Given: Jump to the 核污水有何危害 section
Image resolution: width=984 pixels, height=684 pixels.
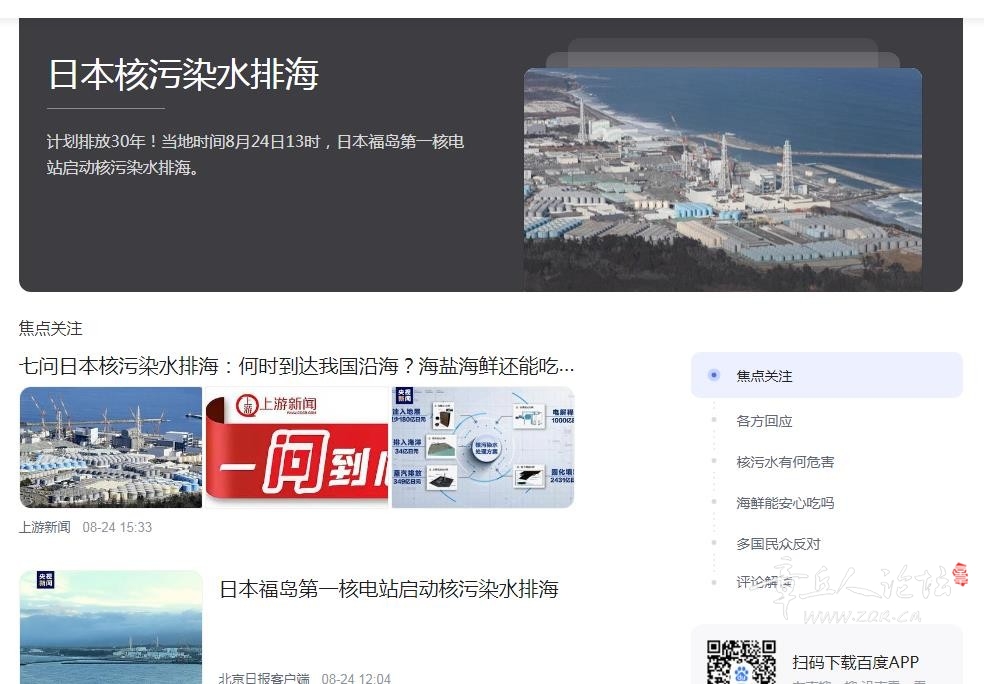Looking at the screenshot, I should pos(785,462).
